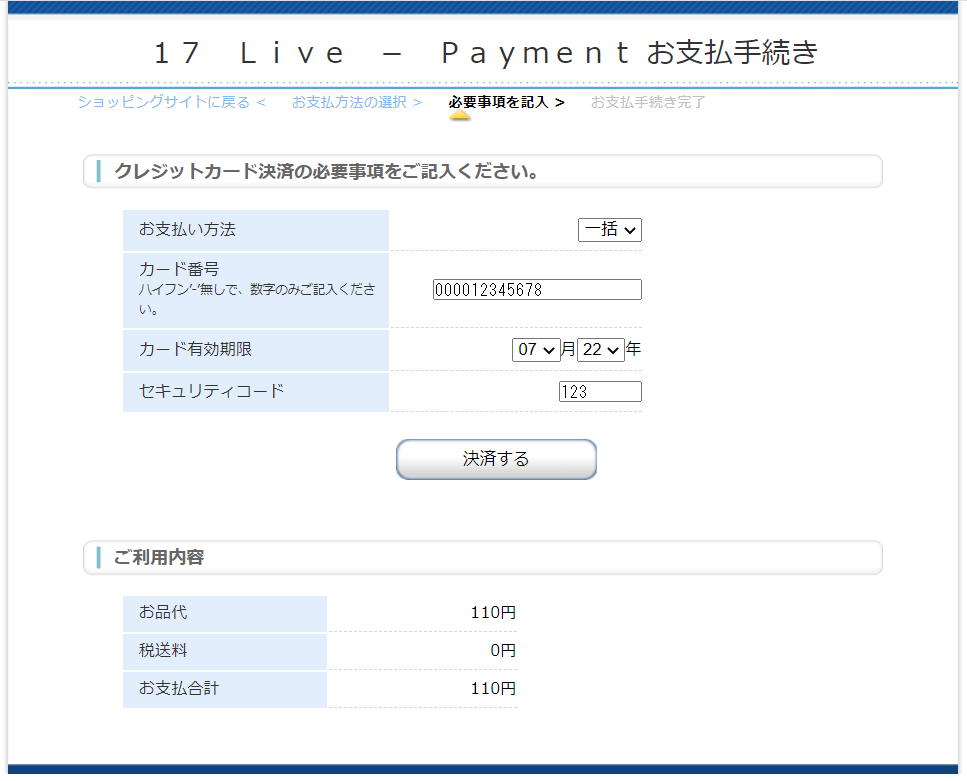967x781 pixels.
Task: Select the お品代 amount 110円
Action: 493,613
